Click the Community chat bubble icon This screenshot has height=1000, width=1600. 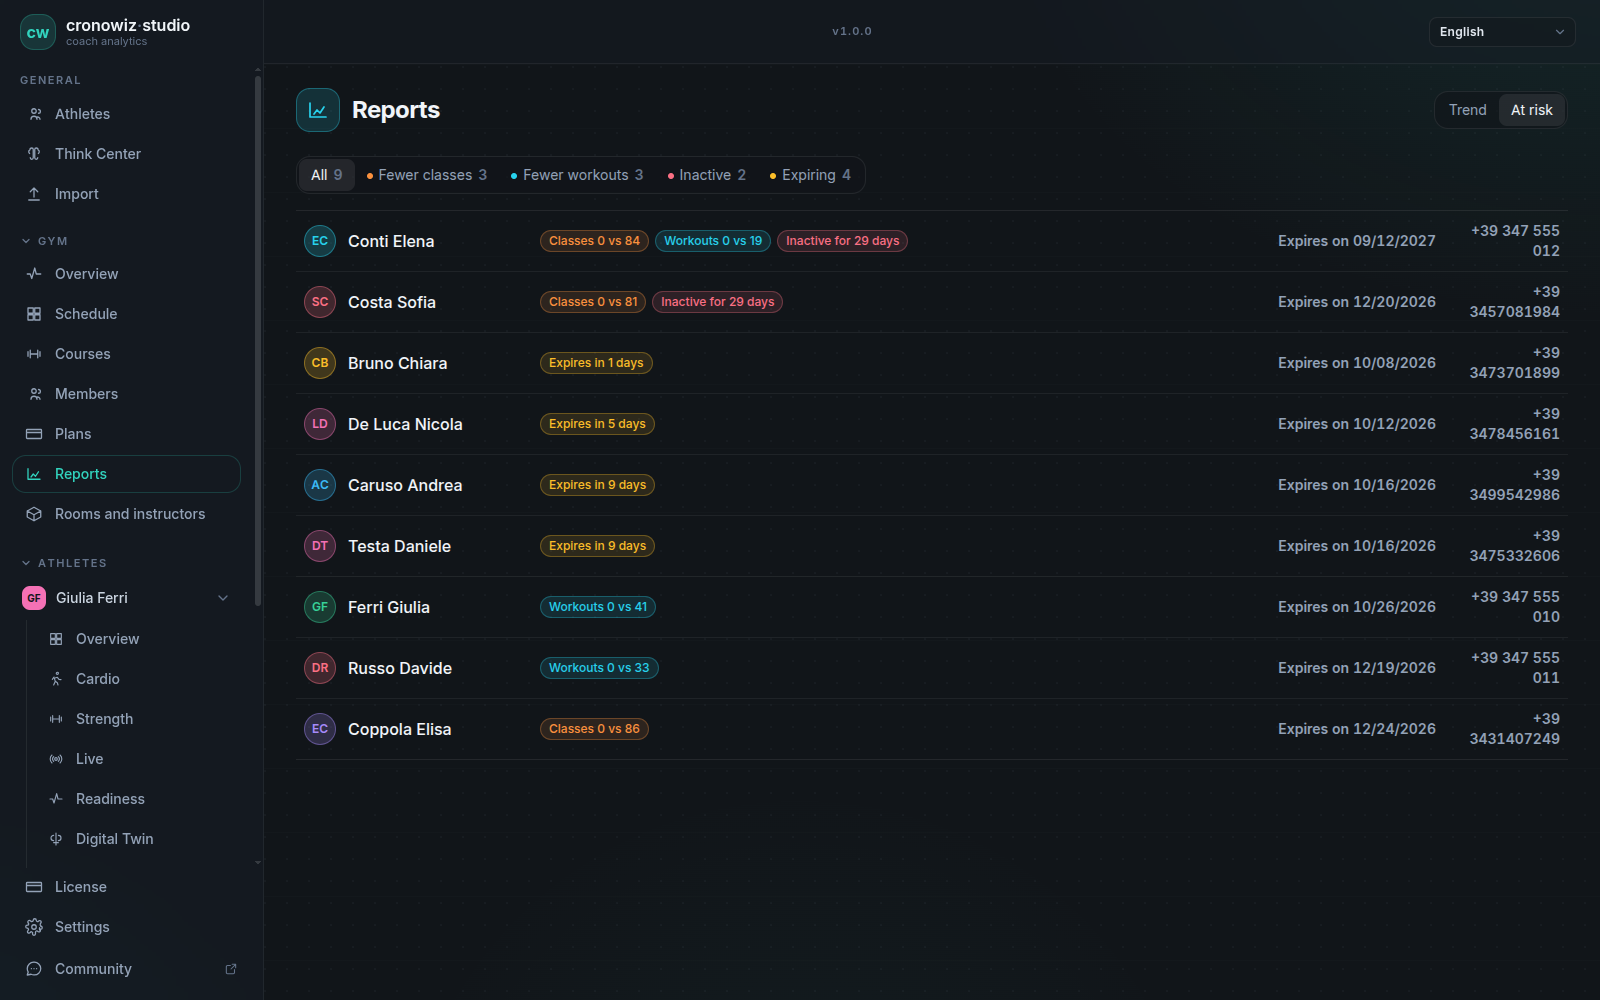pyautogui.click(x=34, y=969)
